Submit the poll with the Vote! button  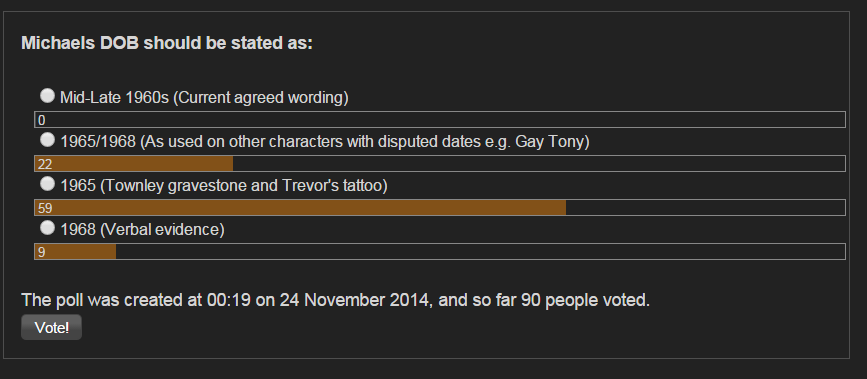pyautogui.click(x=51, y=328)
